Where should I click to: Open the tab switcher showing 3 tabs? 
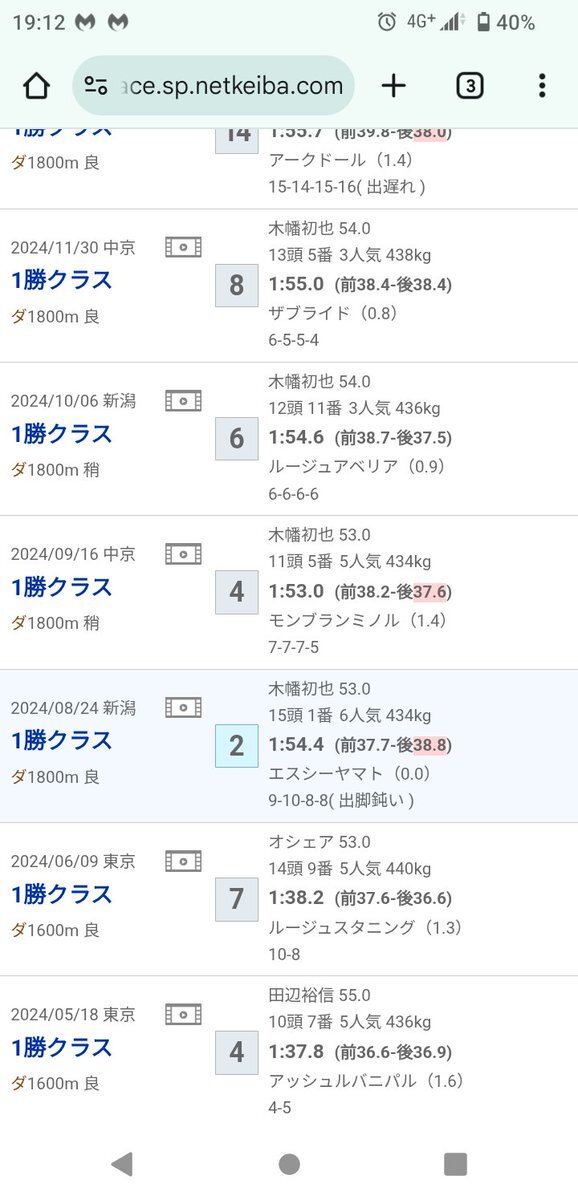coord(469,86)
